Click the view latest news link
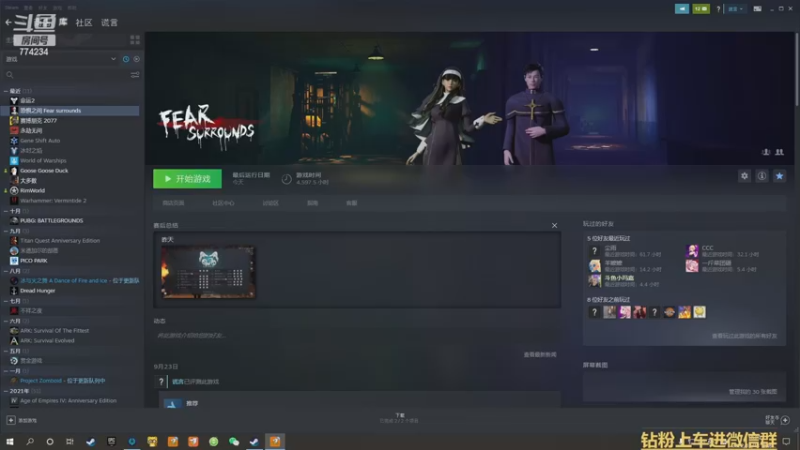This screenshot has width=800, height=450. pos(540,355)
